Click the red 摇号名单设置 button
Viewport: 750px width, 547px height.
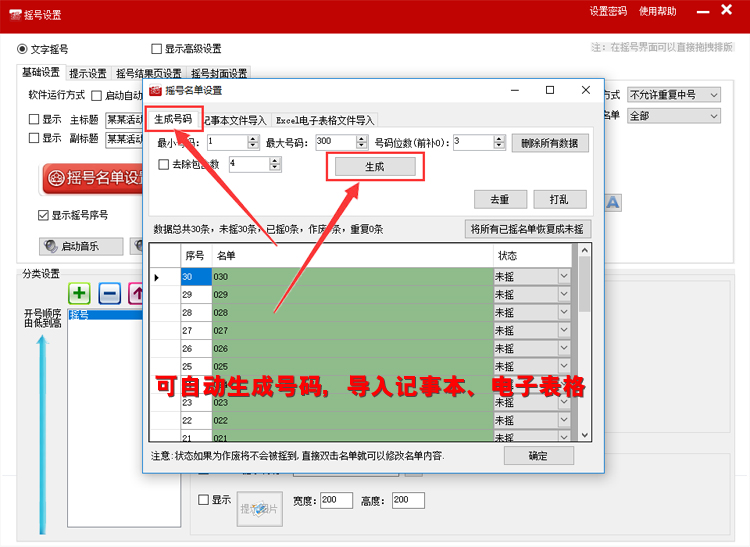94,179
